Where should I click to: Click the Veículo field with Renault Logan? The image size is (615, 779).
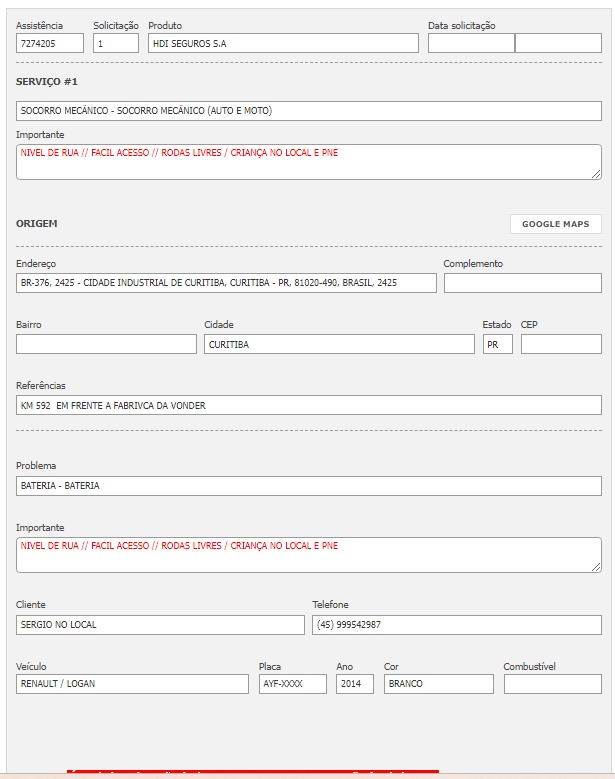132,684
